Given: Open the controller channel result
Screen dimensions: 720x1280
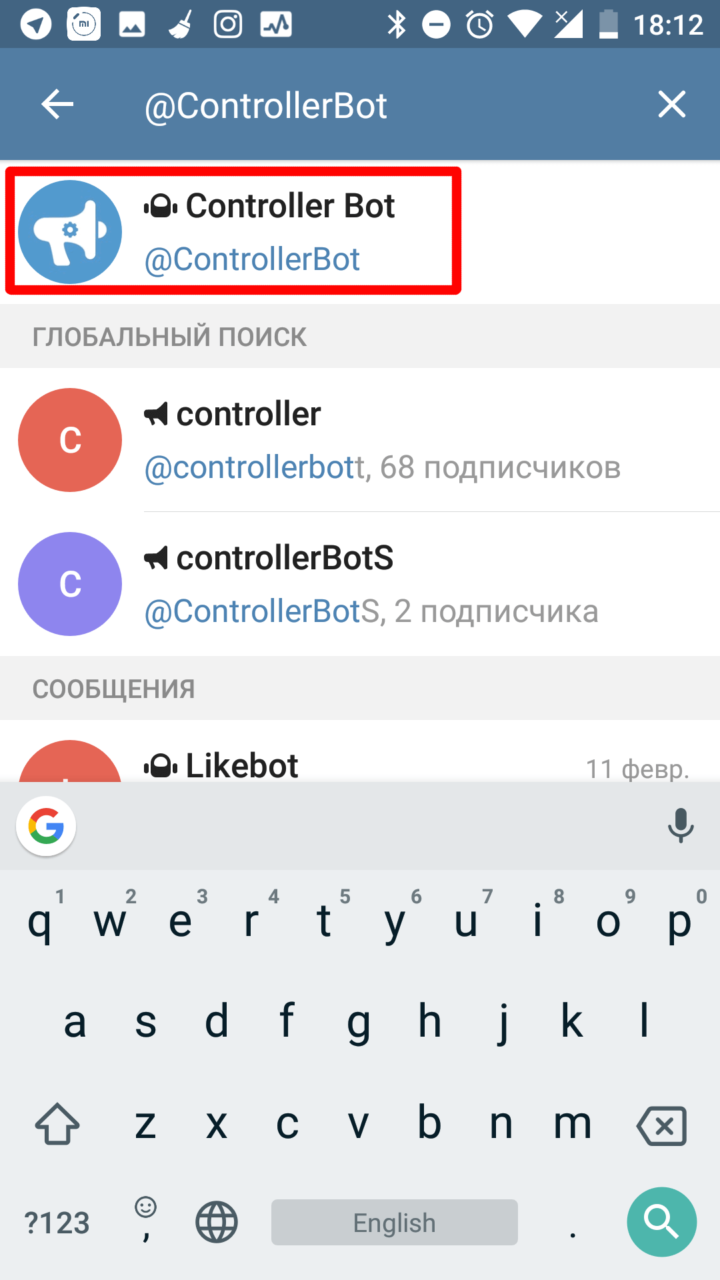Looking at the screenshot, I should point(360,440).
